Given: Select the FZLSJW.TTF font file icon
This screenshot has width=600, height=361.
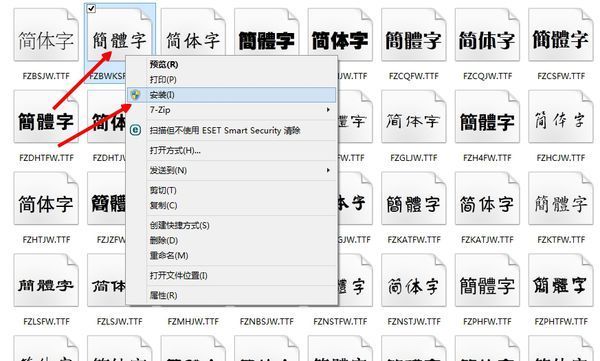Looking at the screenshot, I should click(106, 280).
